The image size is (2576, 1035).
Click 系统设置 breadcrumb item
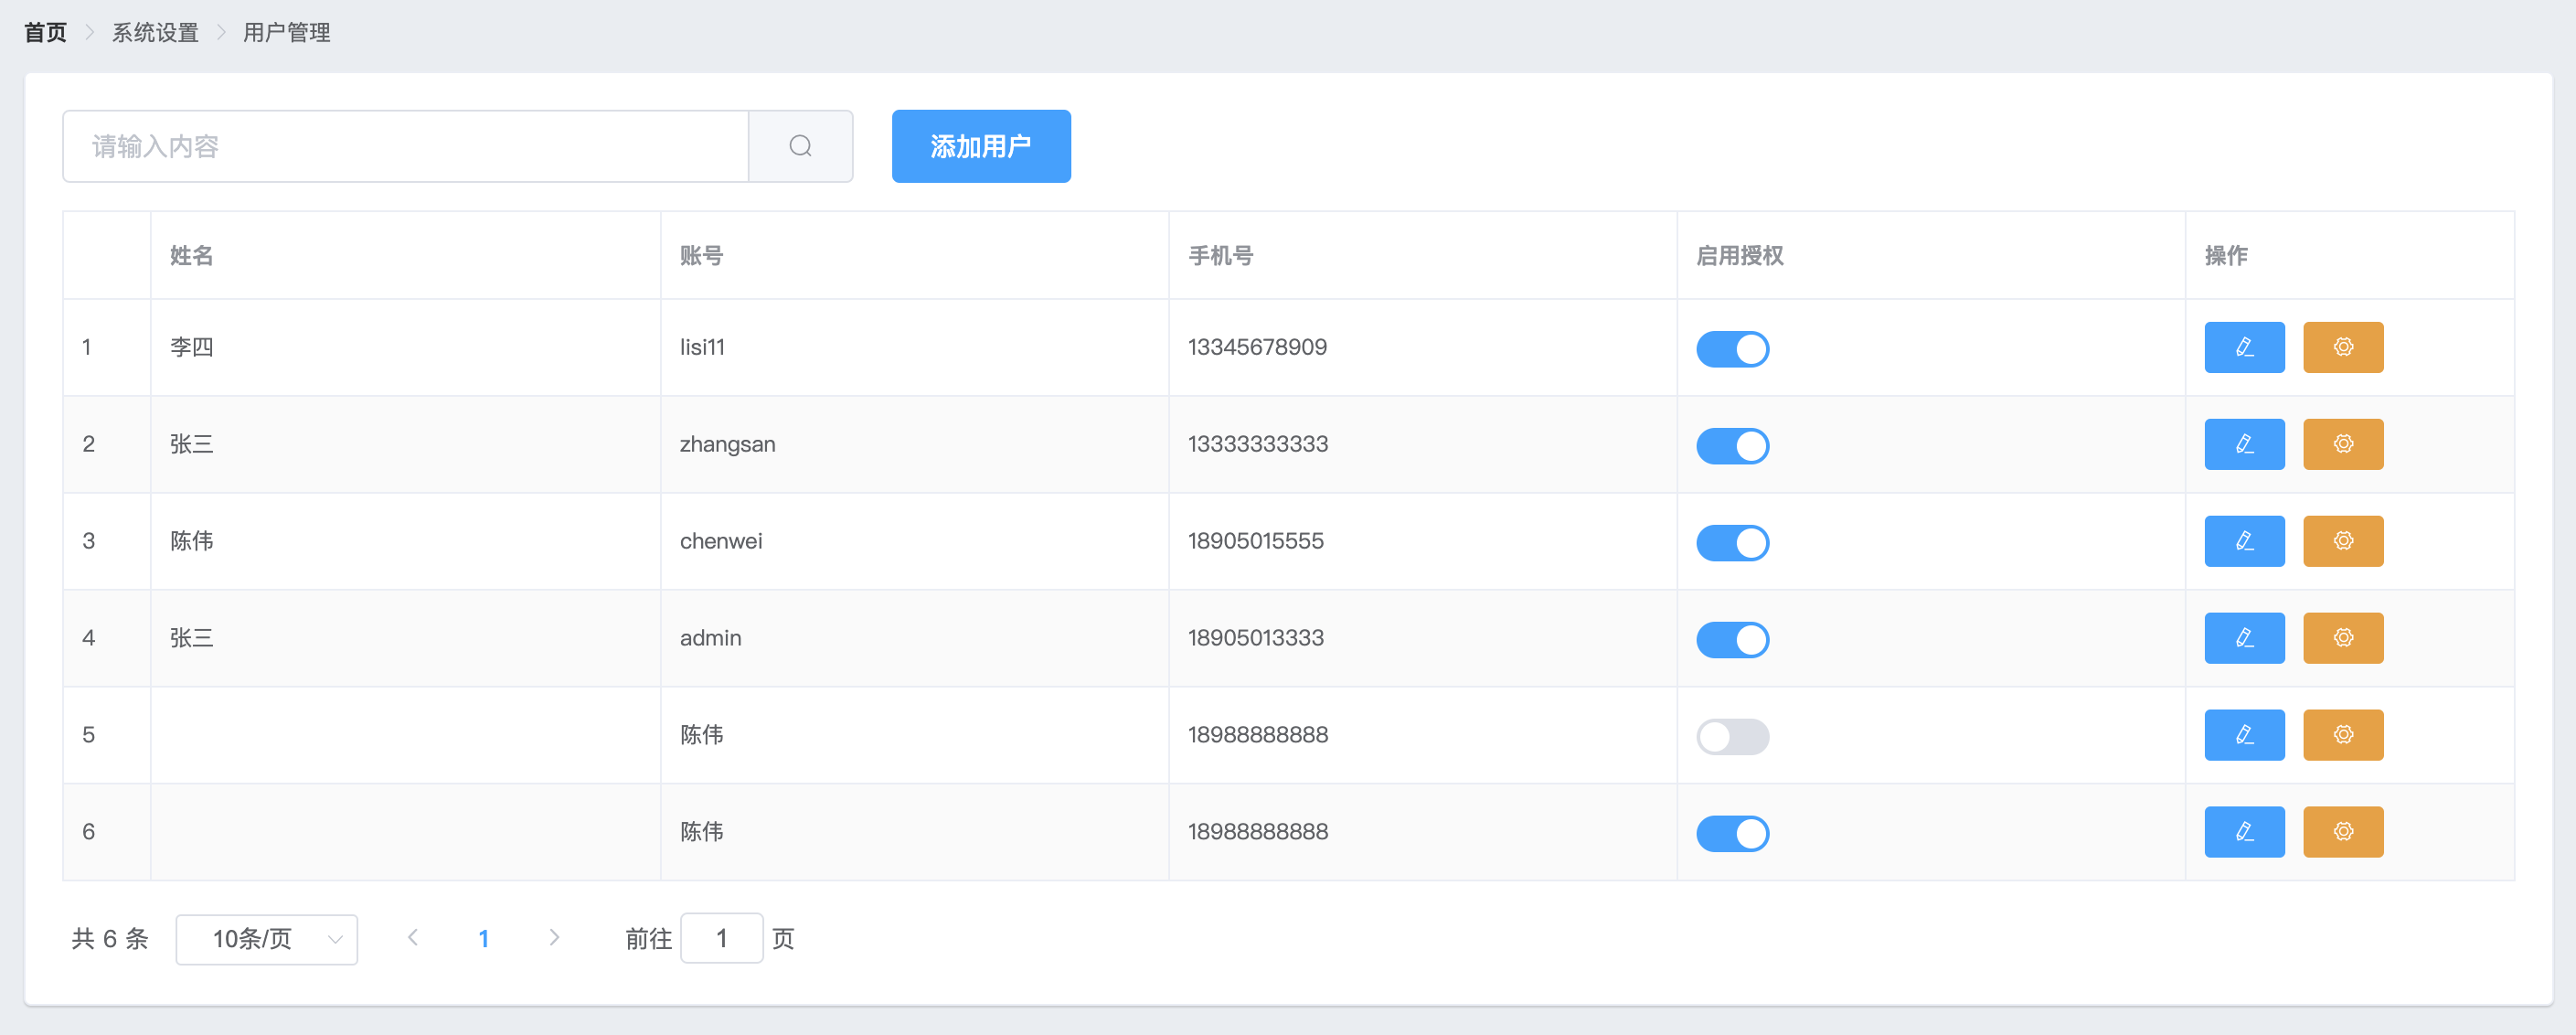pos(155,33)
